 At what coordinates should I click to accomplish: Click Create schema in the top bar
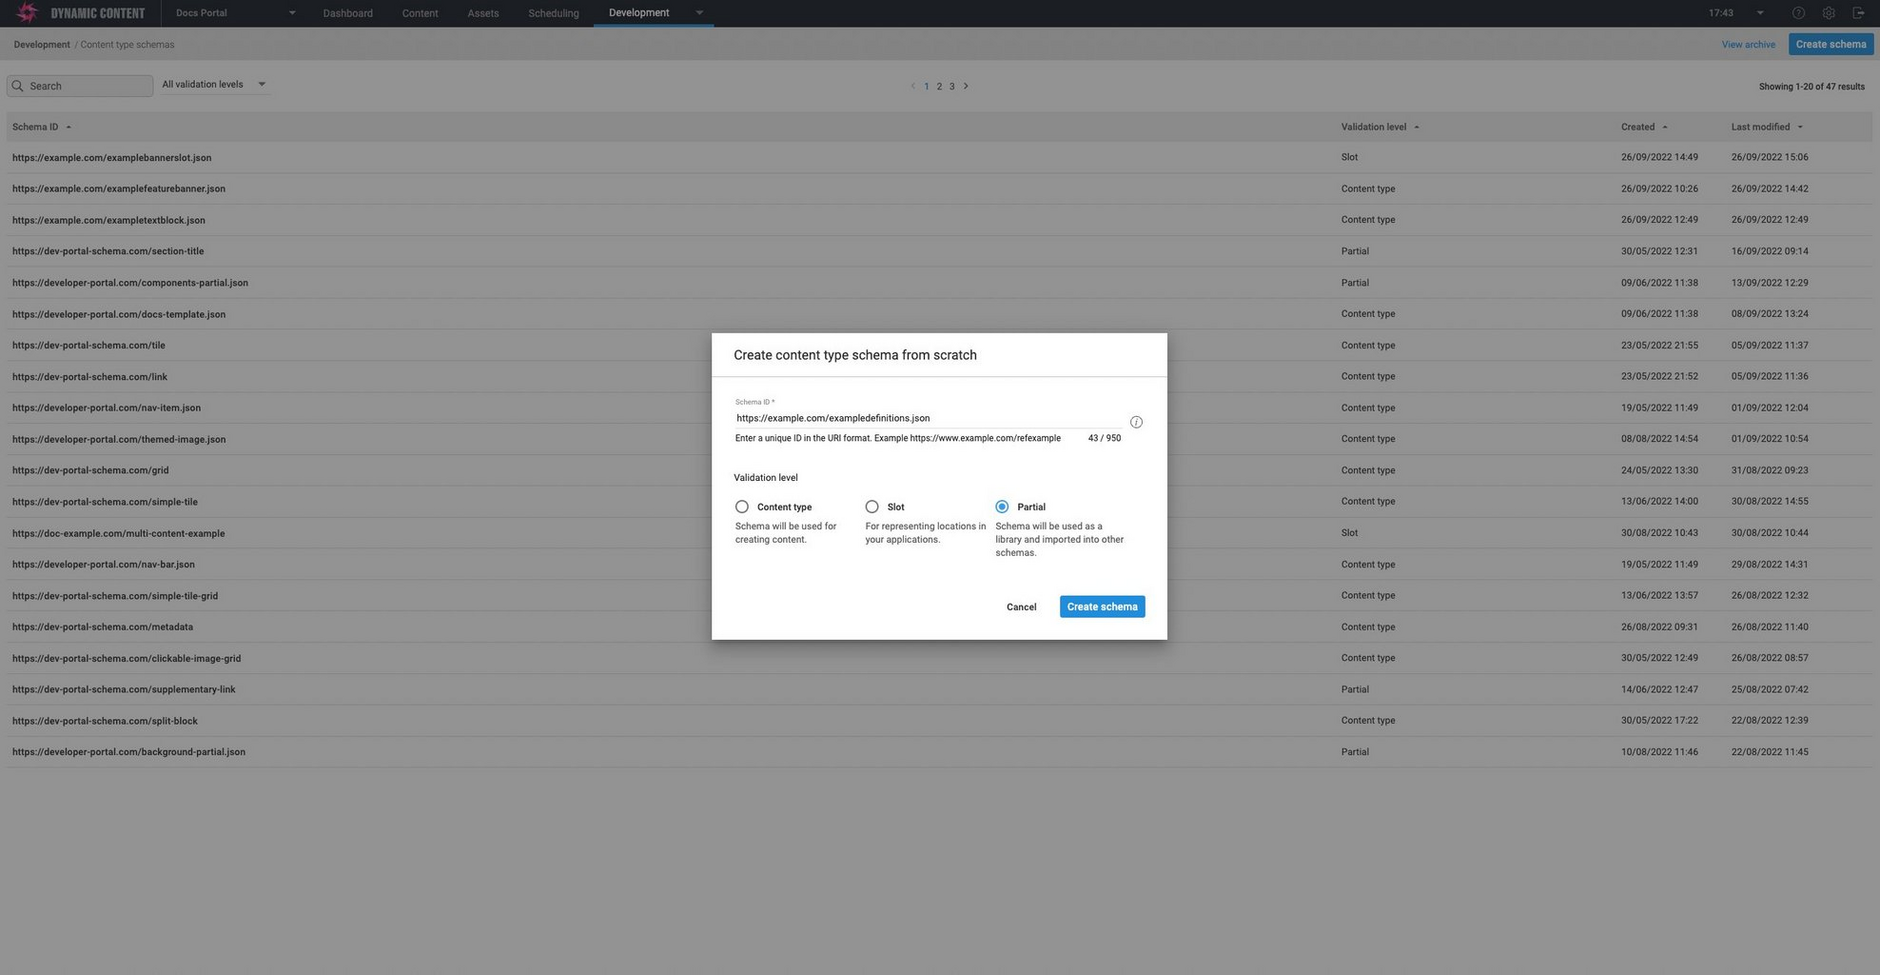[1831, 44]
